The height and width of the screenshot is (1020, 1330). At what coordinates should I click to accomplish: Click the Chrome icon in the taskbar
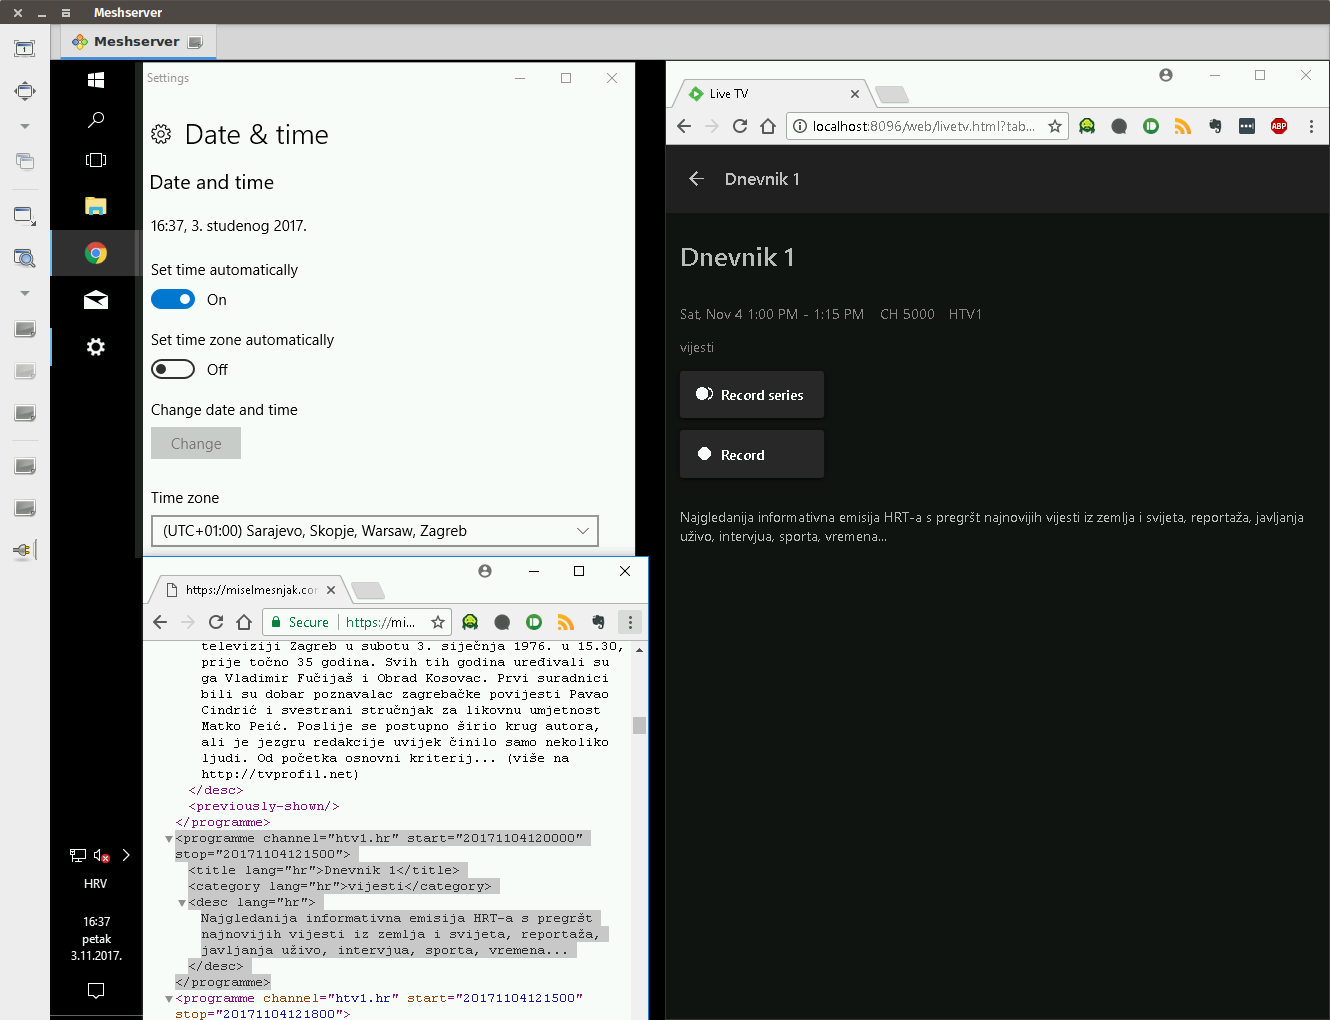(x=96, y=253)
